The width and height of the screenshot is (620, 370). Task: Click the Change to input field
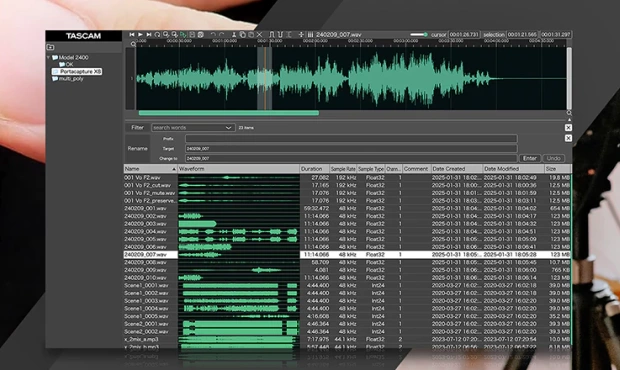[351, 159]
